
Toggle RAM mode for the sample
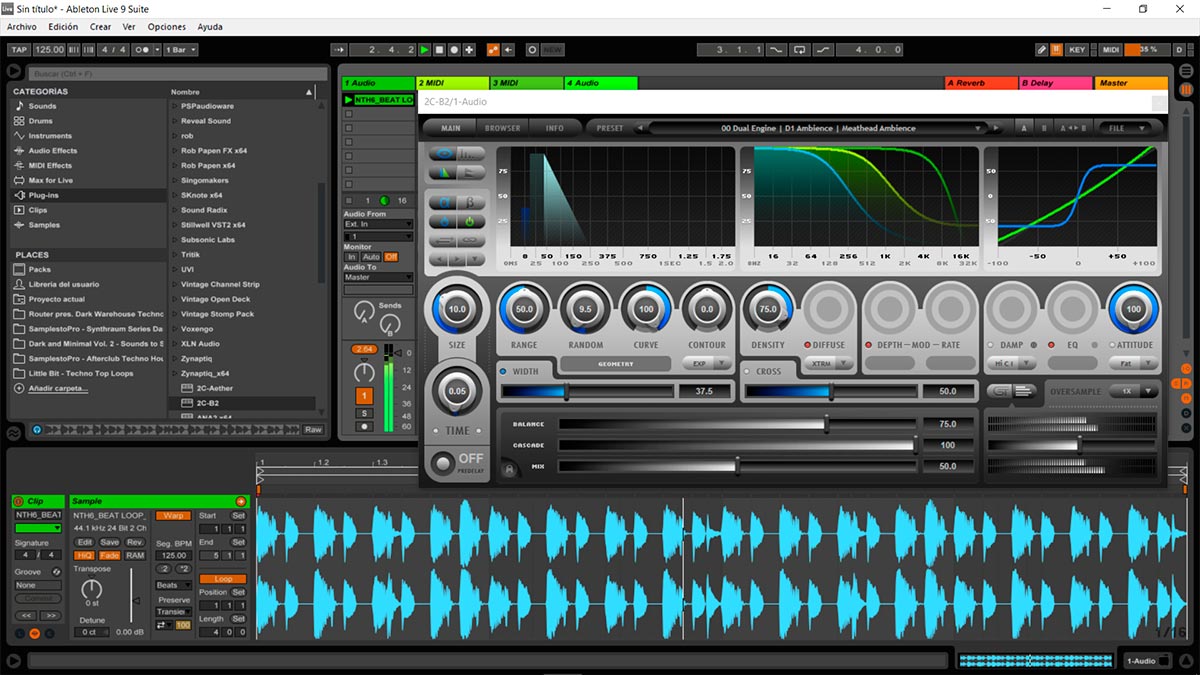click(135, 556)
